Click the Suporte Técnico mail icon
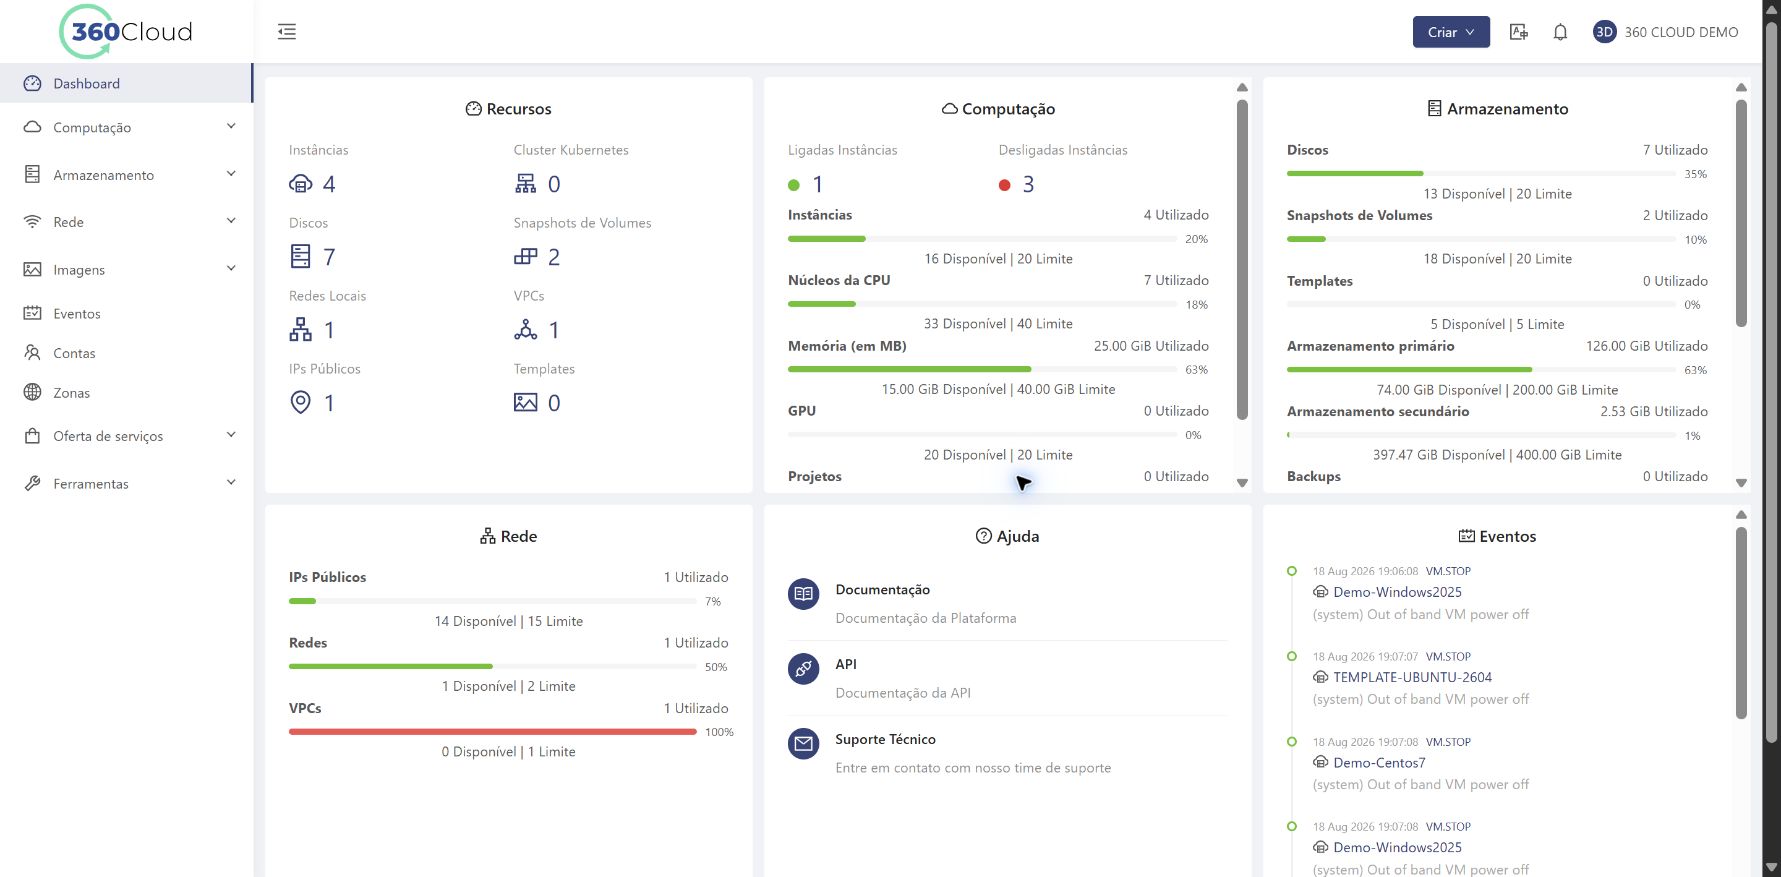The width and height of the screenshot is (1781, 877). (803, 744)
